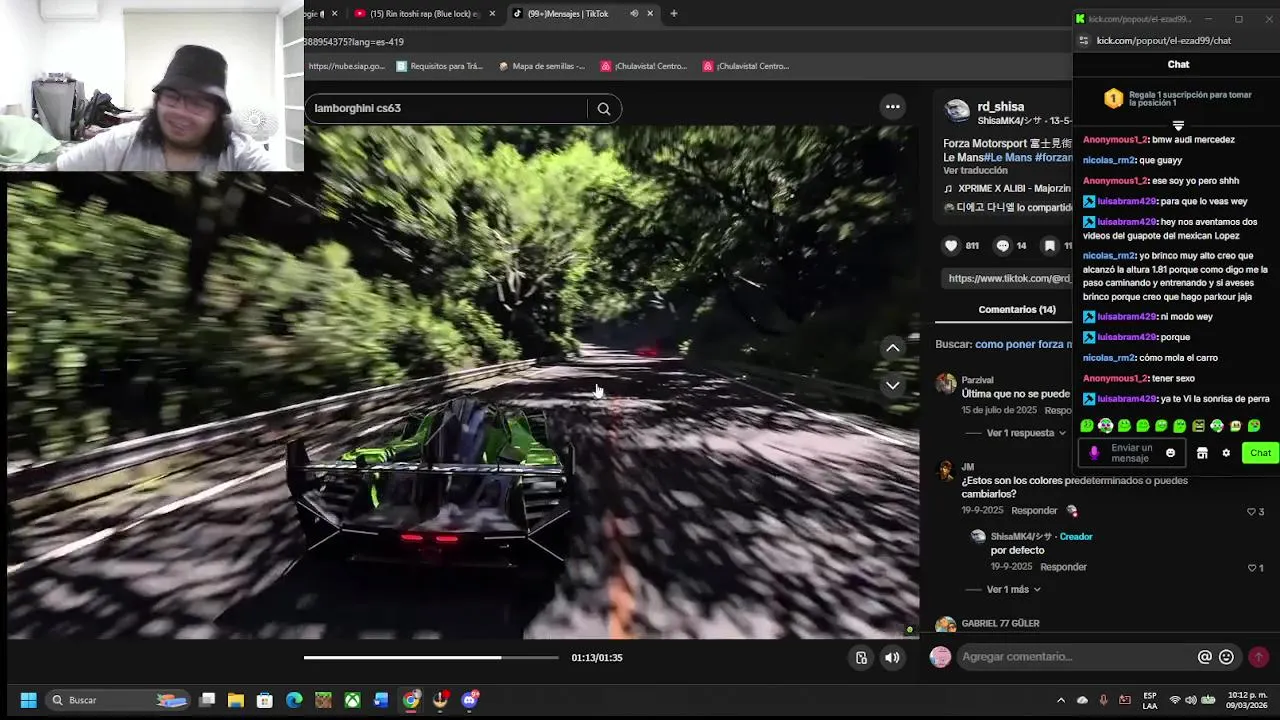Open the three-dot more options menu on video
The image size is (1280, 720).
893,107
